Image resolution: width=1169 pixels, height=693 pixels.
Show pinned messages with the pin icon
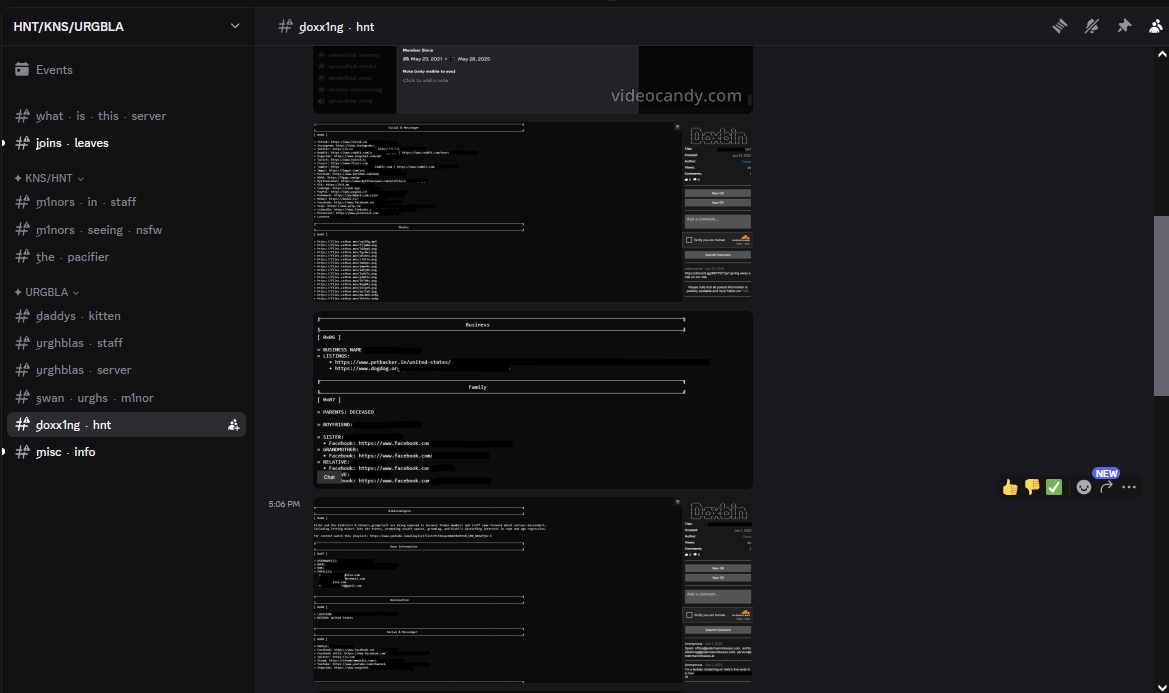[x=1124, y=27]
